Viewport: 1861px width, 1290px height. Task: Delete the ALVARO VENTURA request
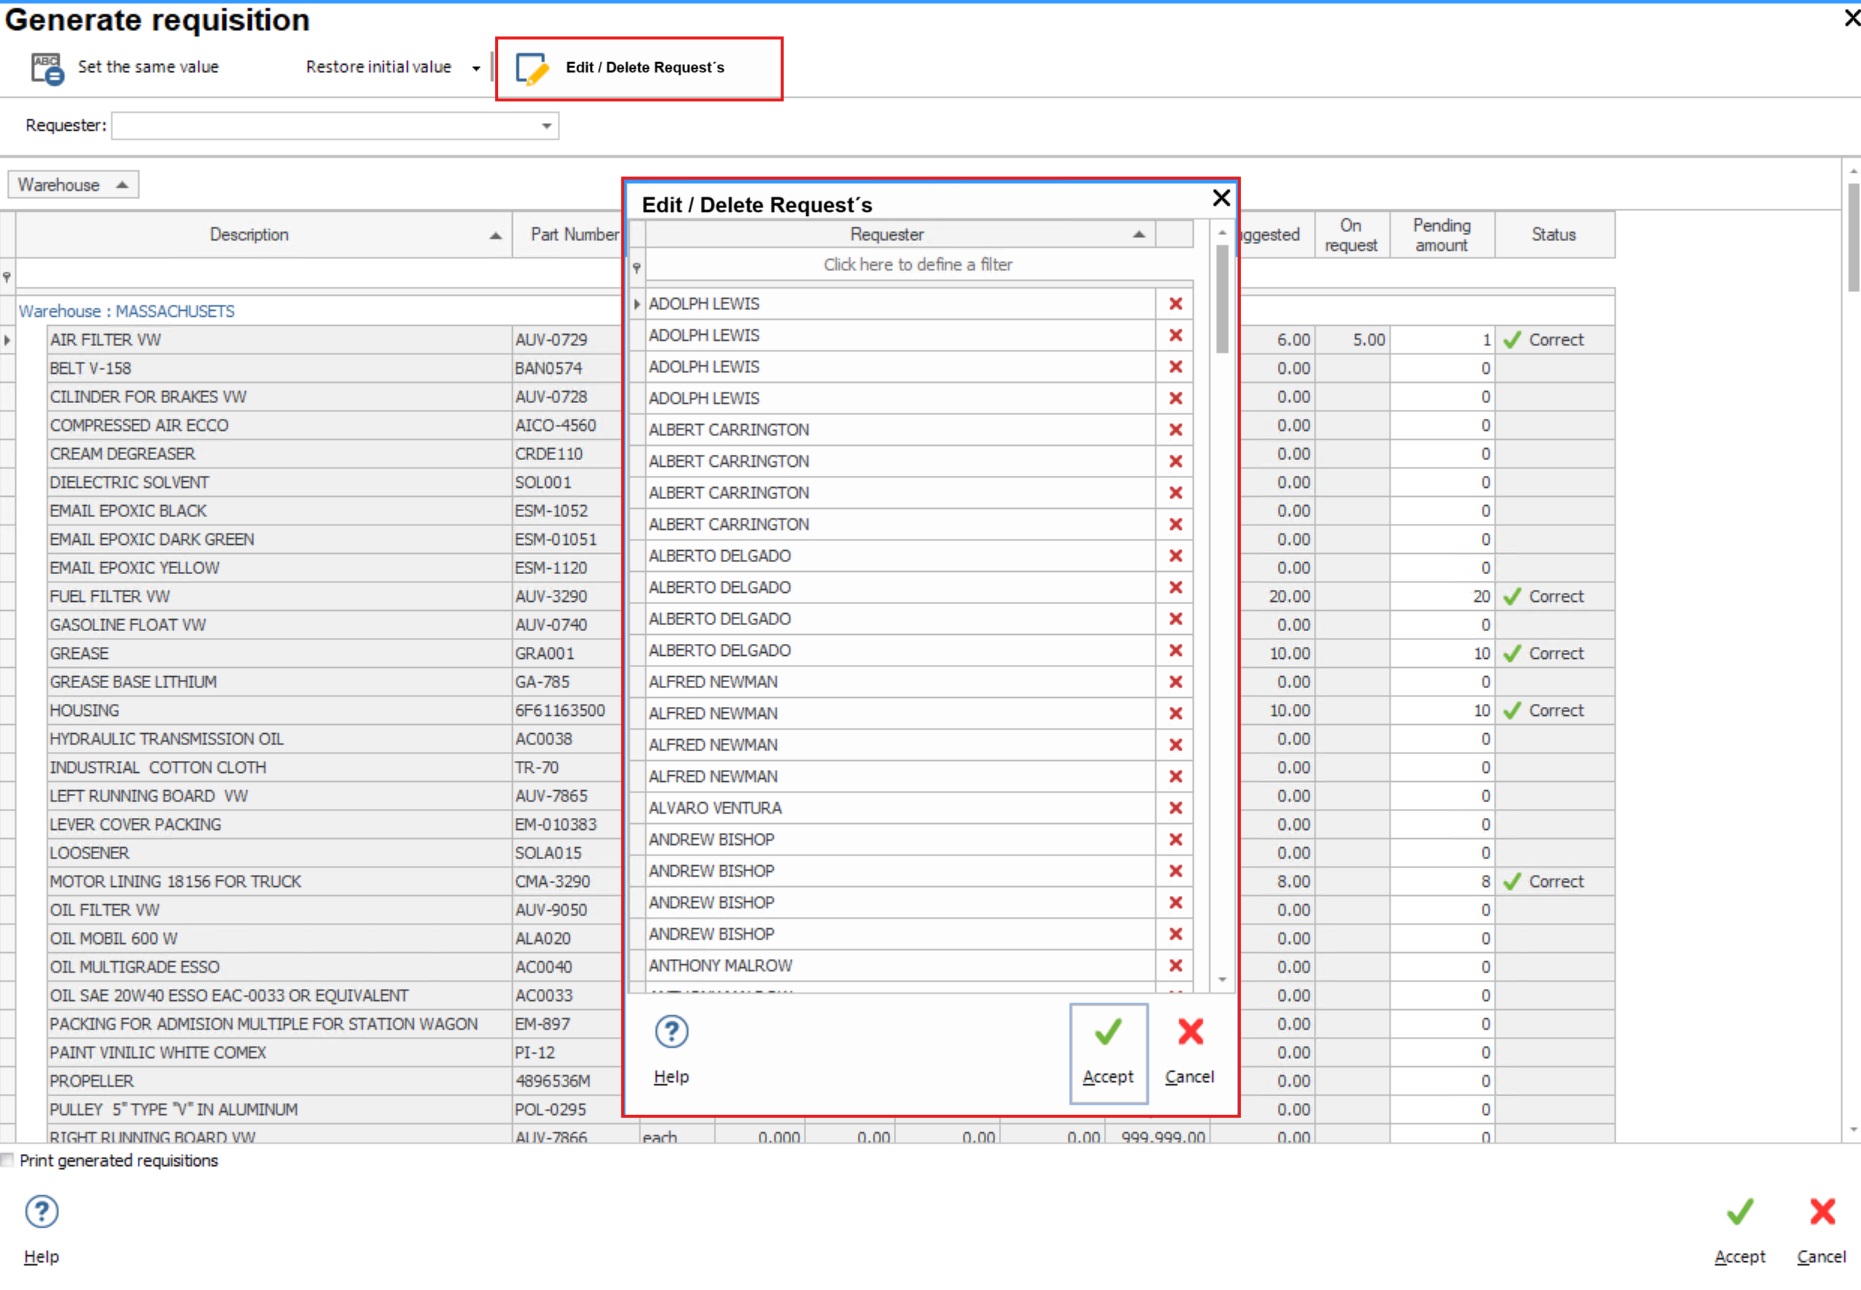(x=1176, y=808)
